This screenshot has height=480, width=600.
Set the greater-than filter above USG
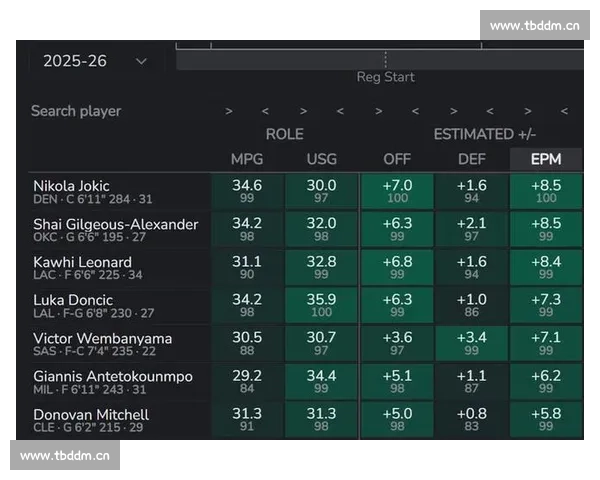tap(303, 111)
